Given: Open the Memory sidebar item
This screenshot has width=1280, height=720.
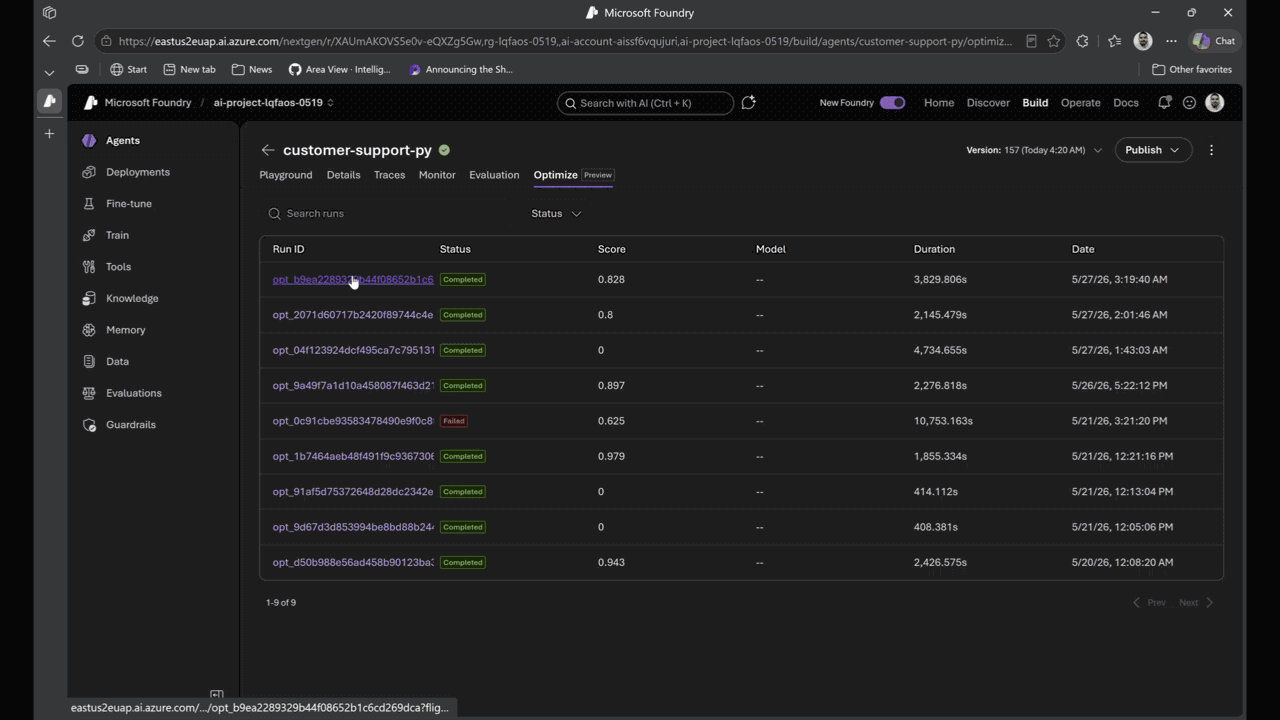Looking at the screenshot, I should pos(125,330).
